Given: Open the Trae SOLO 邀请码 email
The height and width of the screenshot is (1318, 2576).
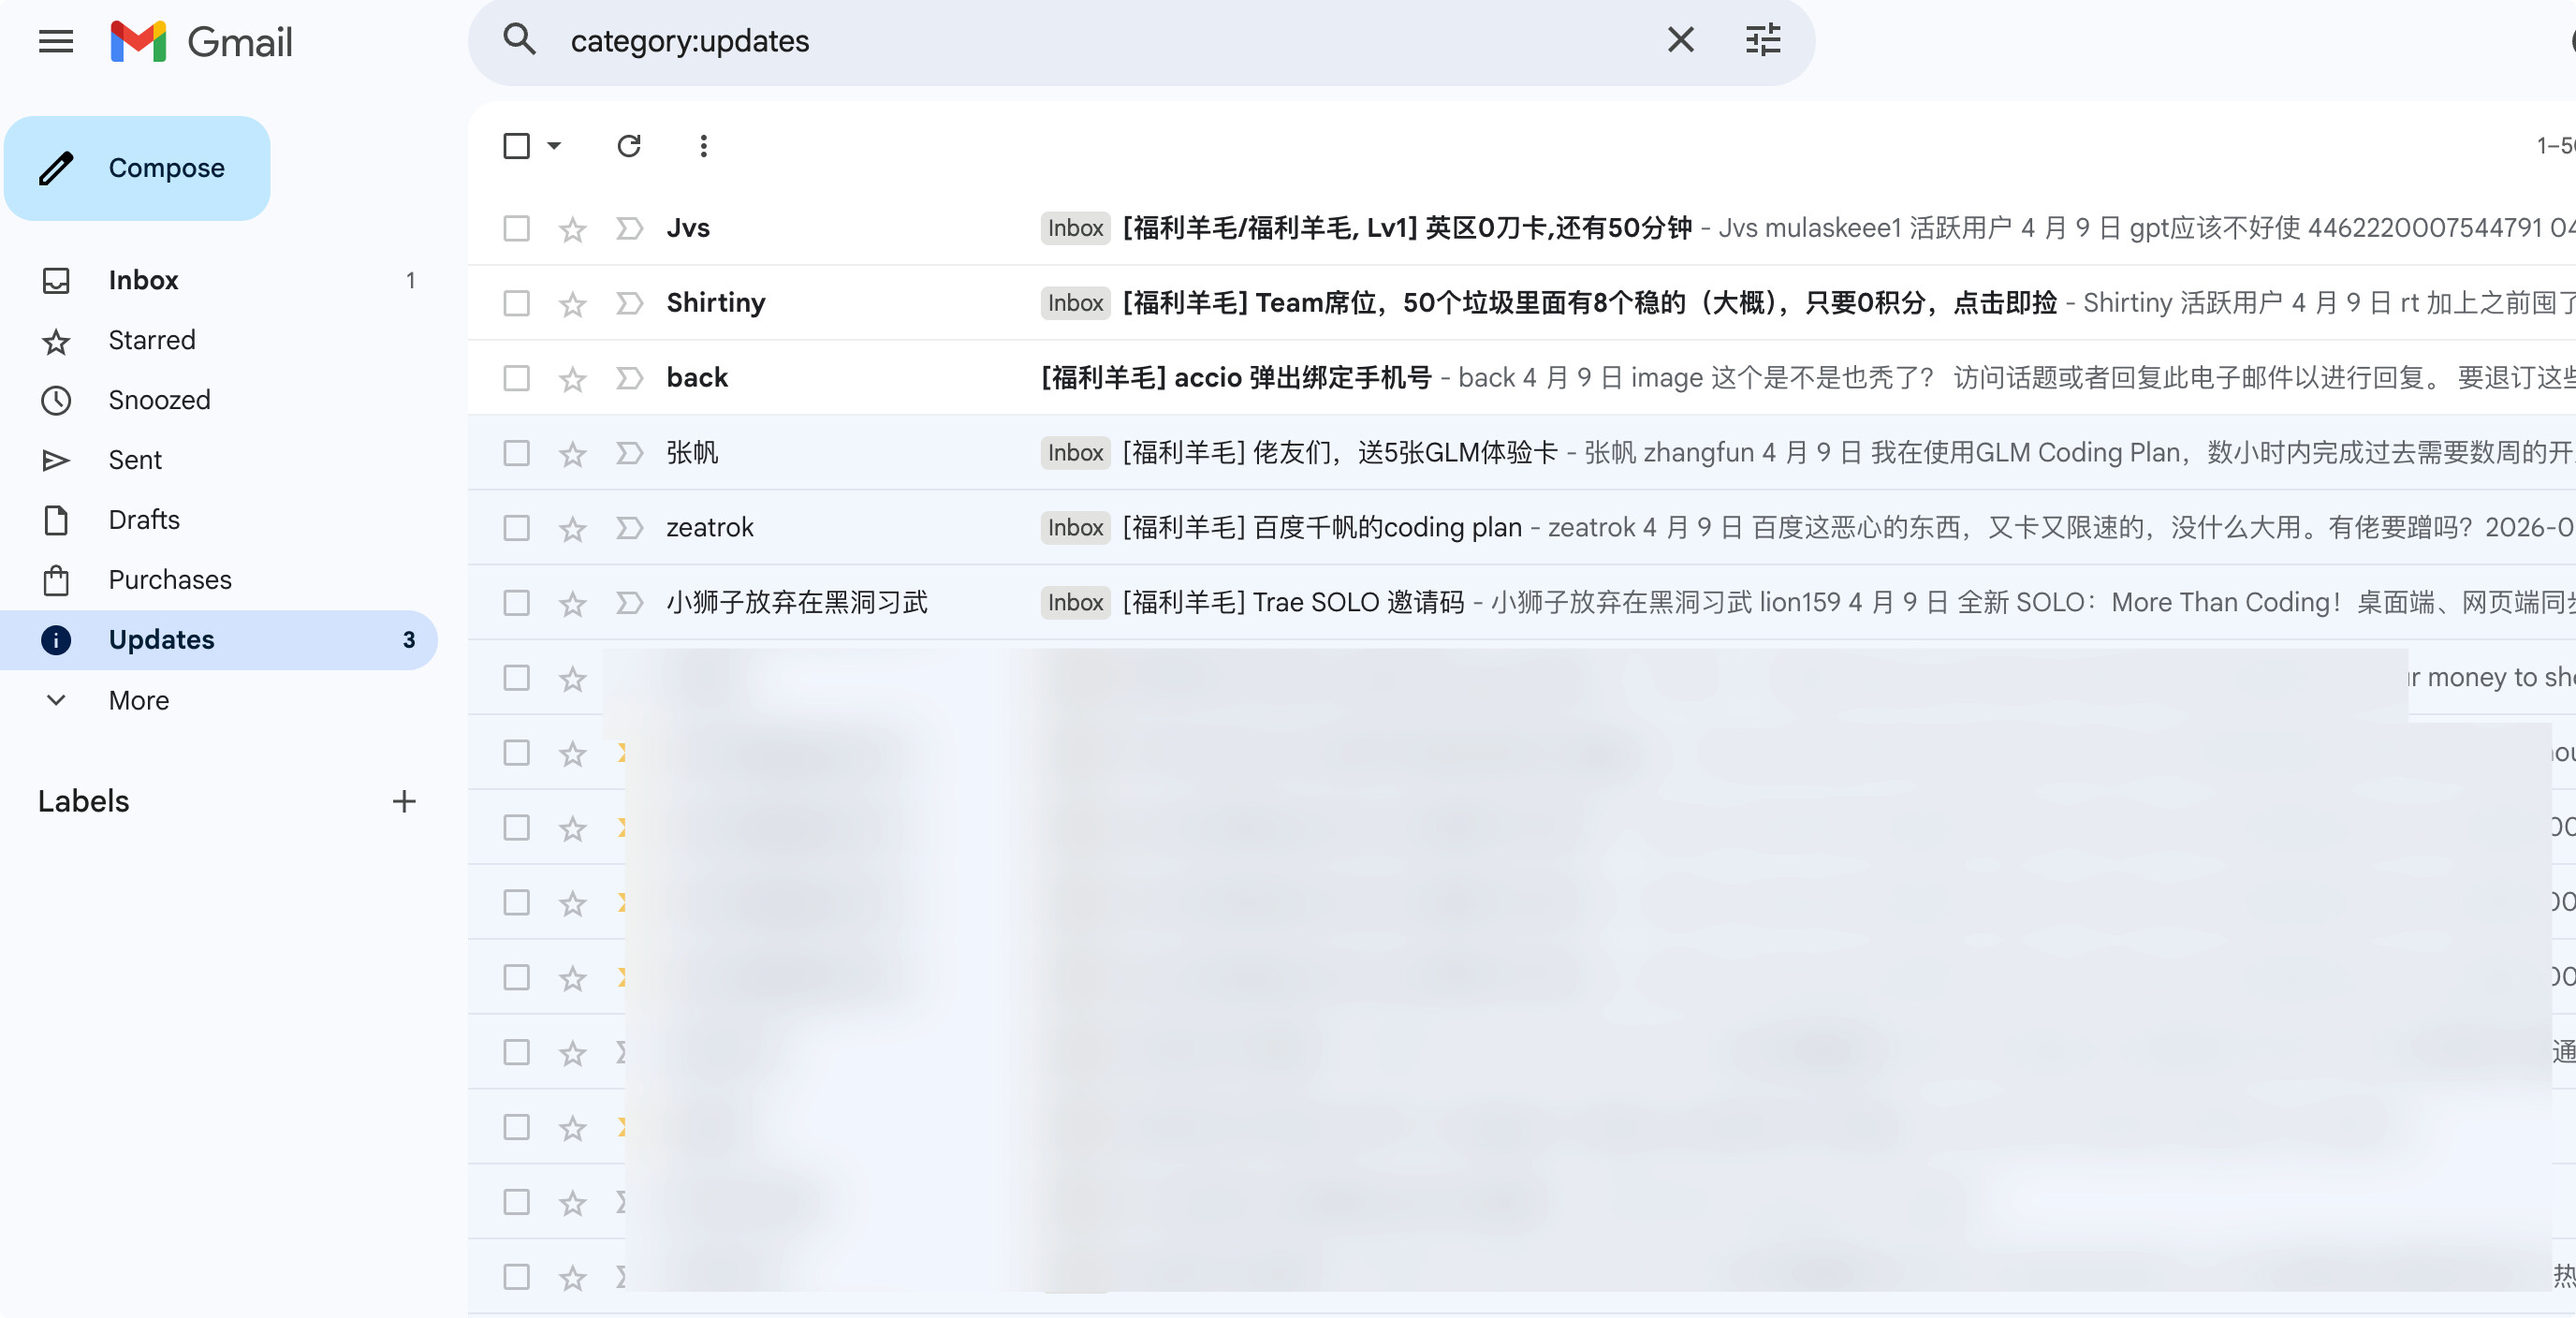Looking at the screenshot, I should pos(1522,603).
